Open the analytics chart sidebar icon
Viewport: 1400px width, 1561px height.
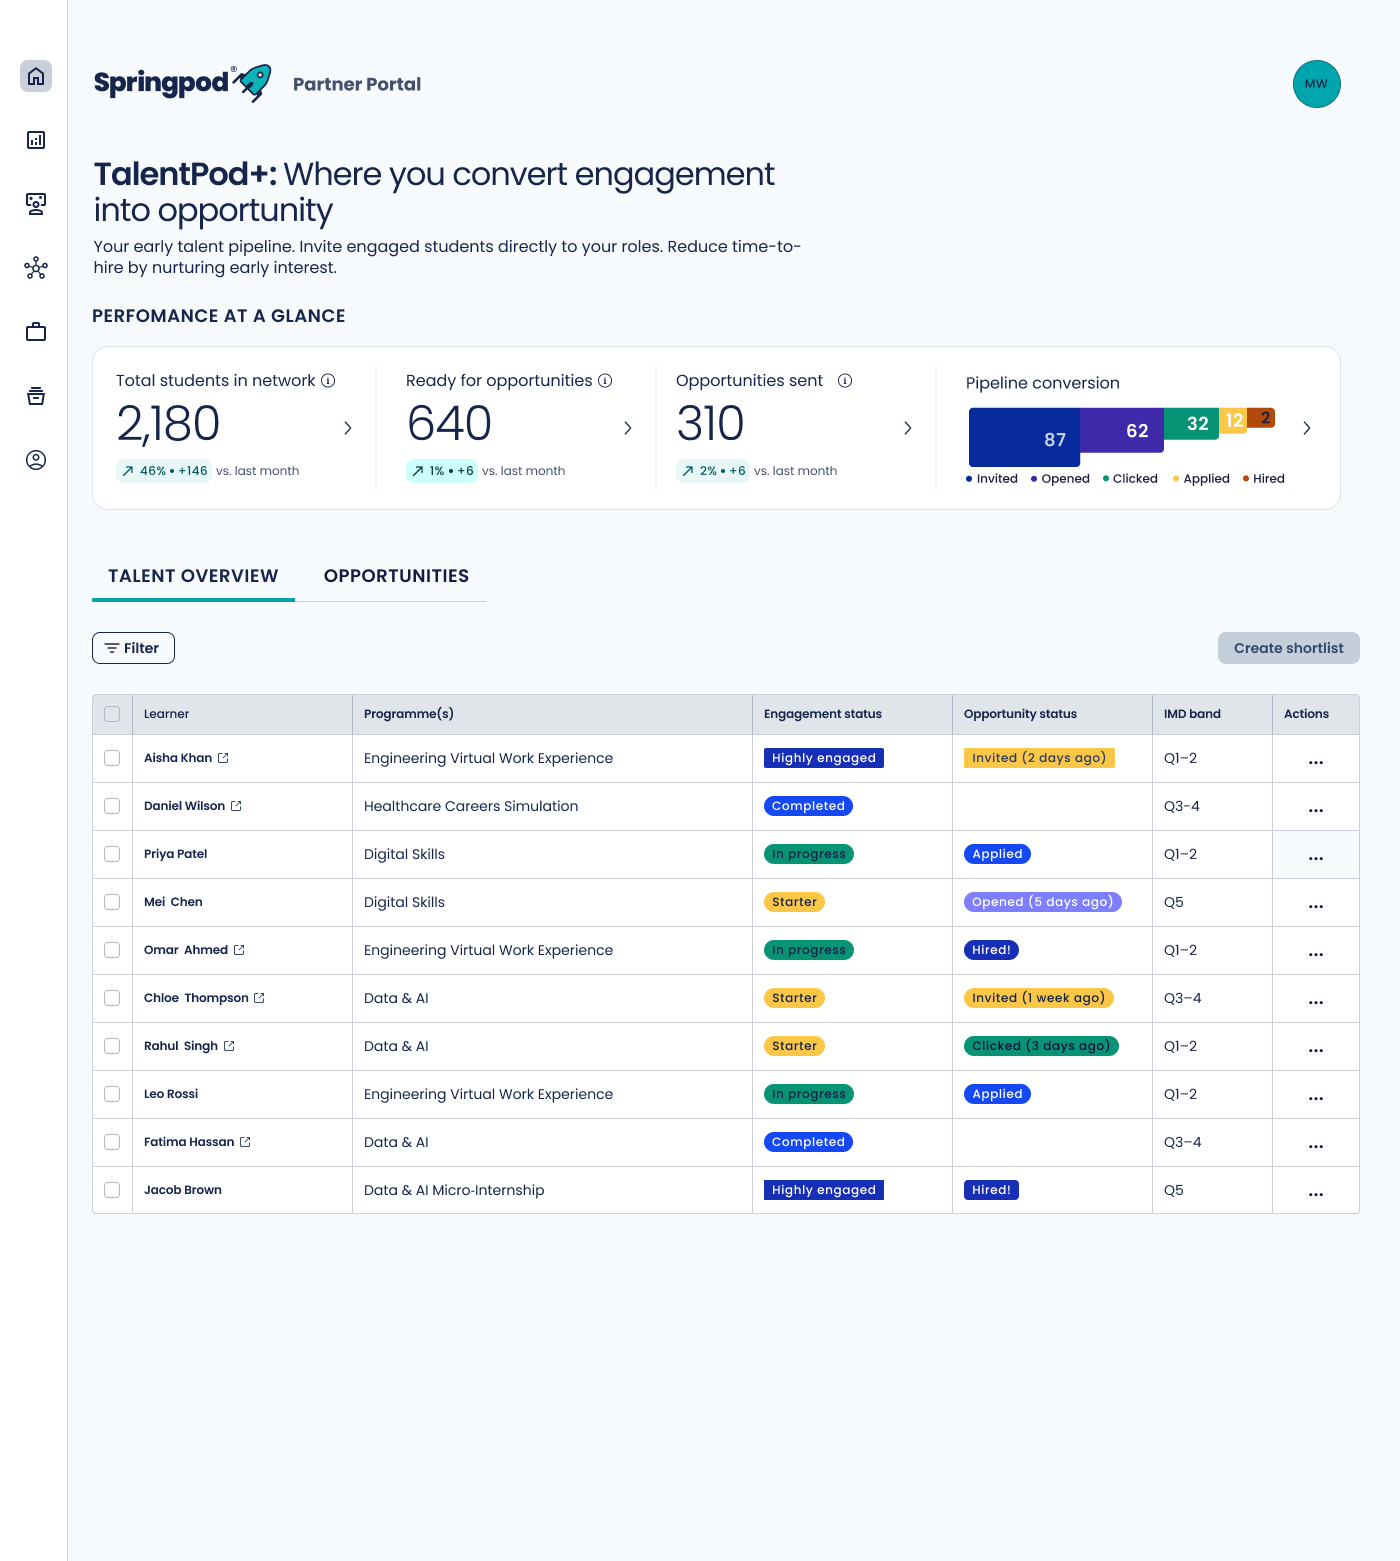[36, 140]
